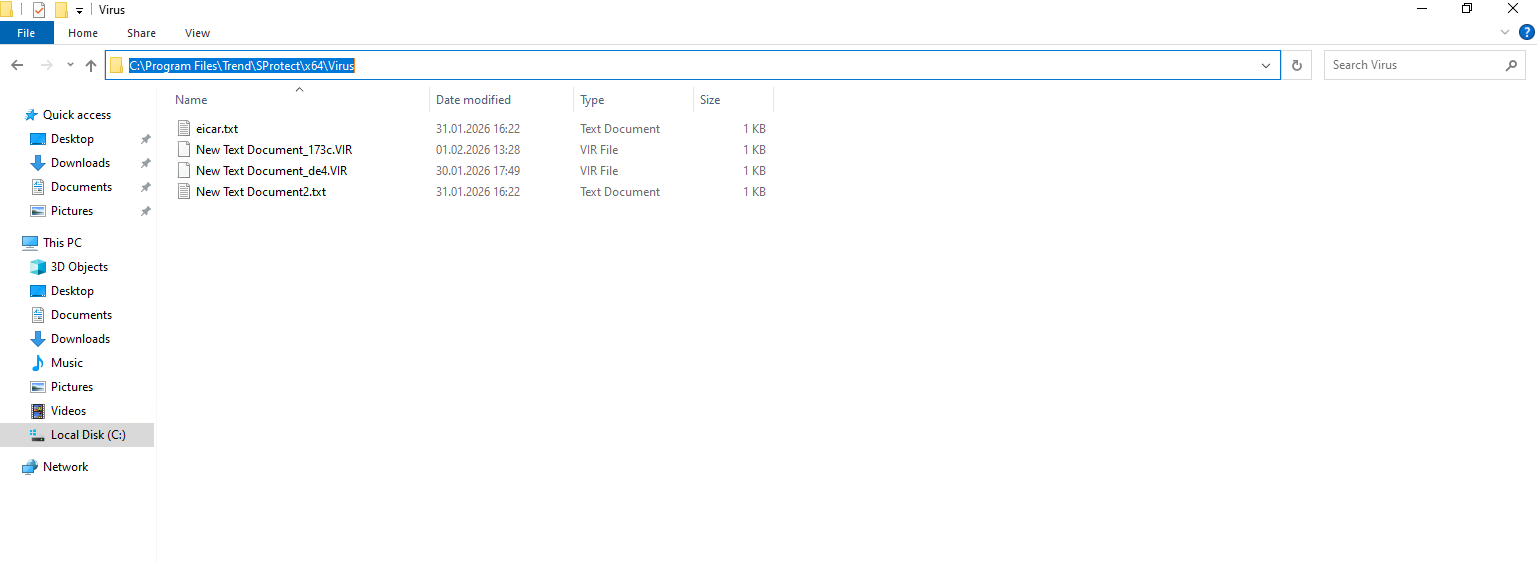This screenshot has width=1537, height=564.
Task: Click the New Text Document_de4.VIR name
Action: click(272, 171)
